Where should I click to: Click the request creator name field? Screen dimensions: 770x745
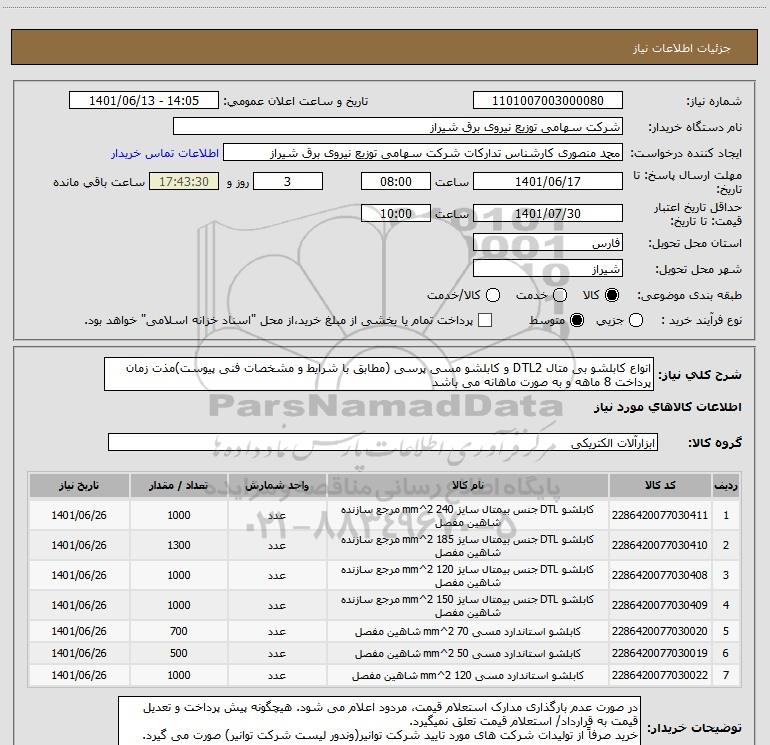pos(423,153)
